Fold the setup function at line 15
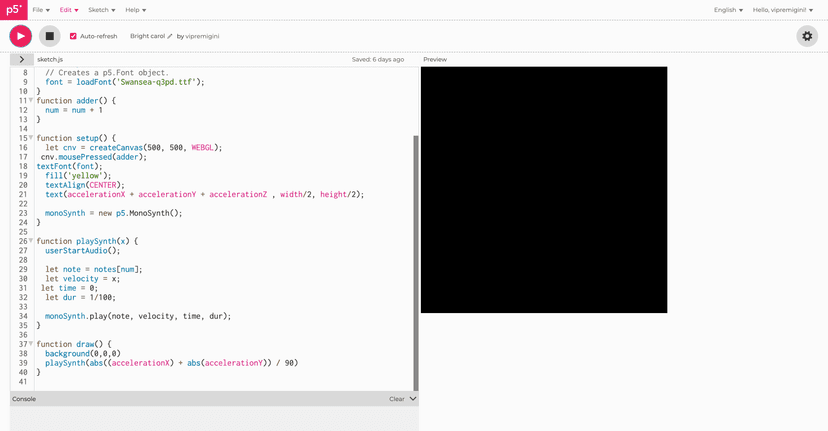Image resolution: width=828 pixels, height=431 pixels. [31, 137]
